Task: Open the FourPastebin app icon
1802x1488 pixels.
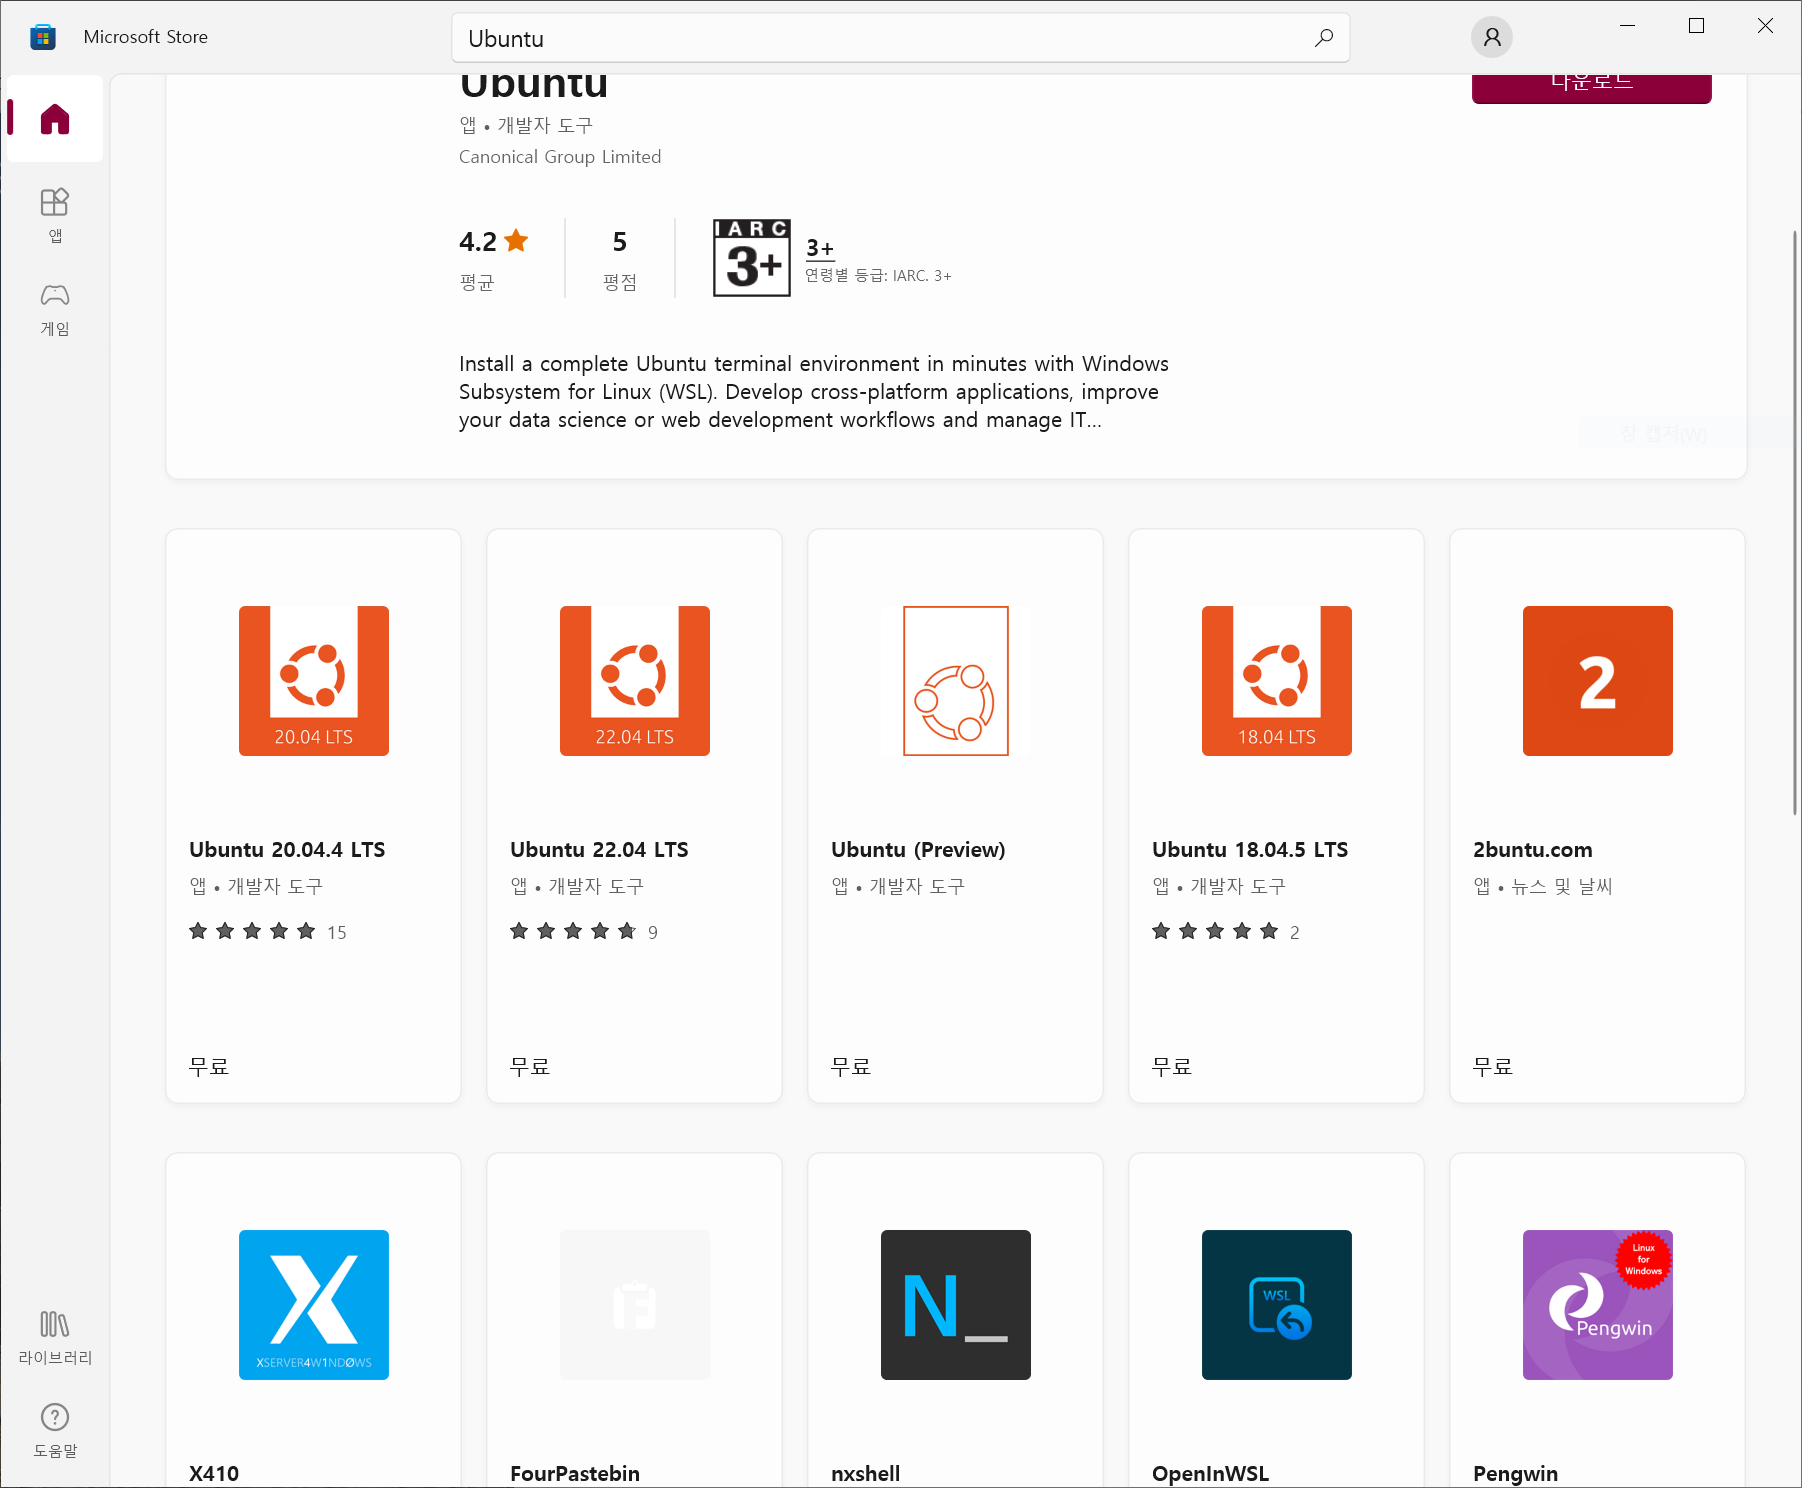Action: click(635, 1305)
